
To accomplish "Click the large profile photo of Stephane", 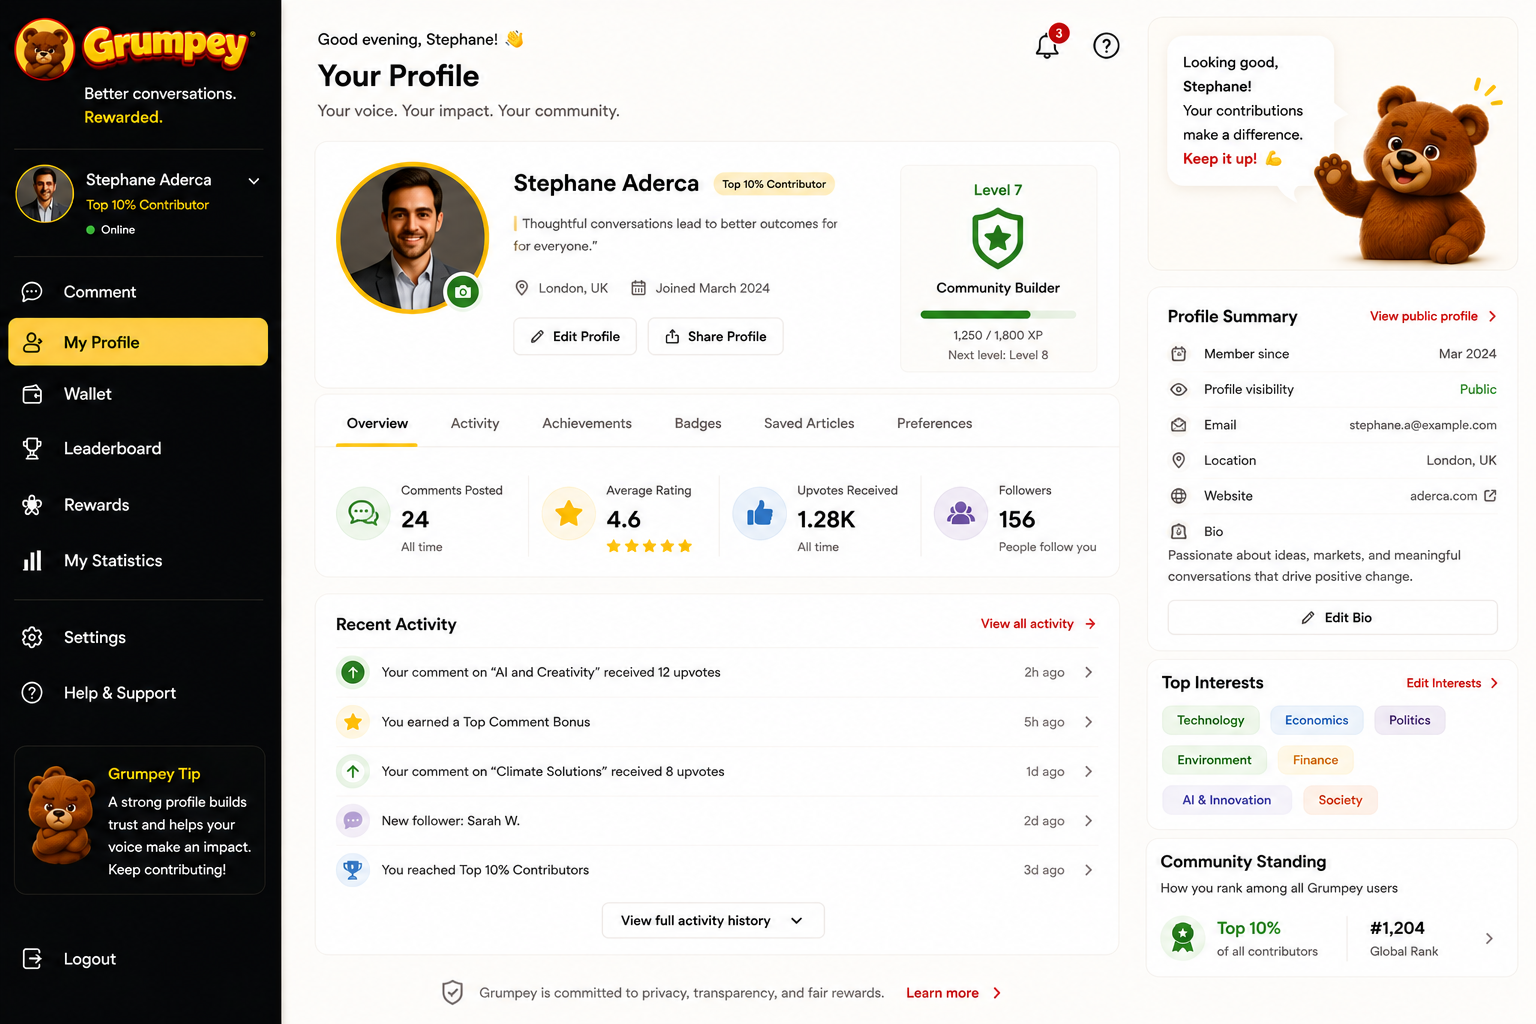I will click(x=412, y=238).
